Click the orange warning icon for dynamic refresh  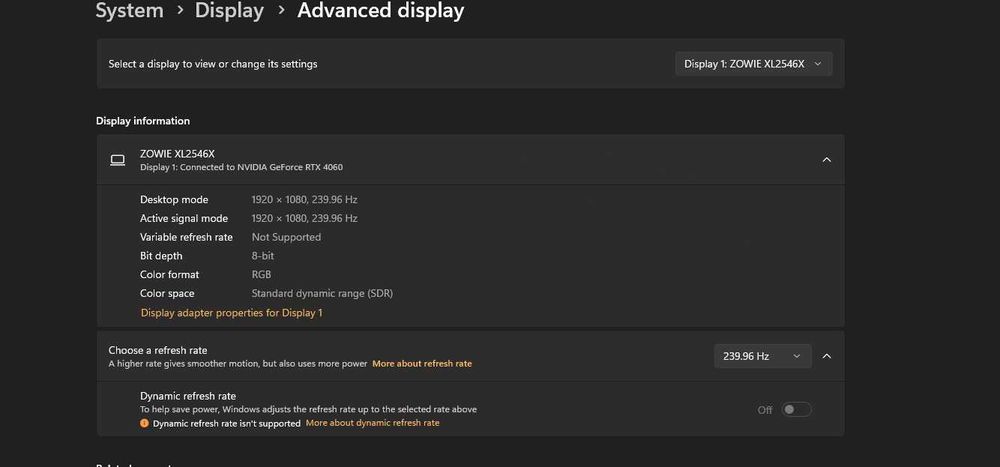(144, 423)
